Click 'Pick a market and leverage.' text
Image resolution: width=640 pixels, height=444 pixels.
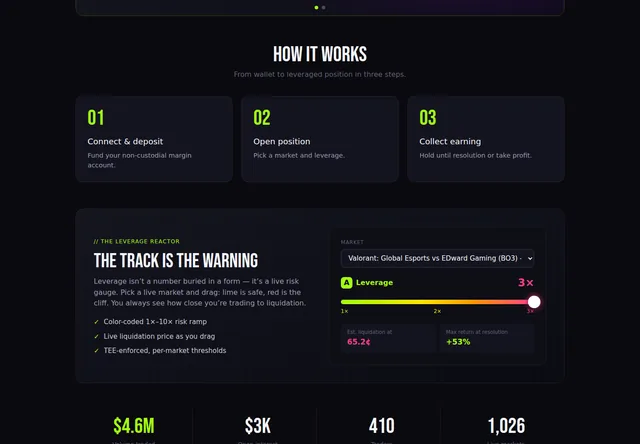point(299,155)
